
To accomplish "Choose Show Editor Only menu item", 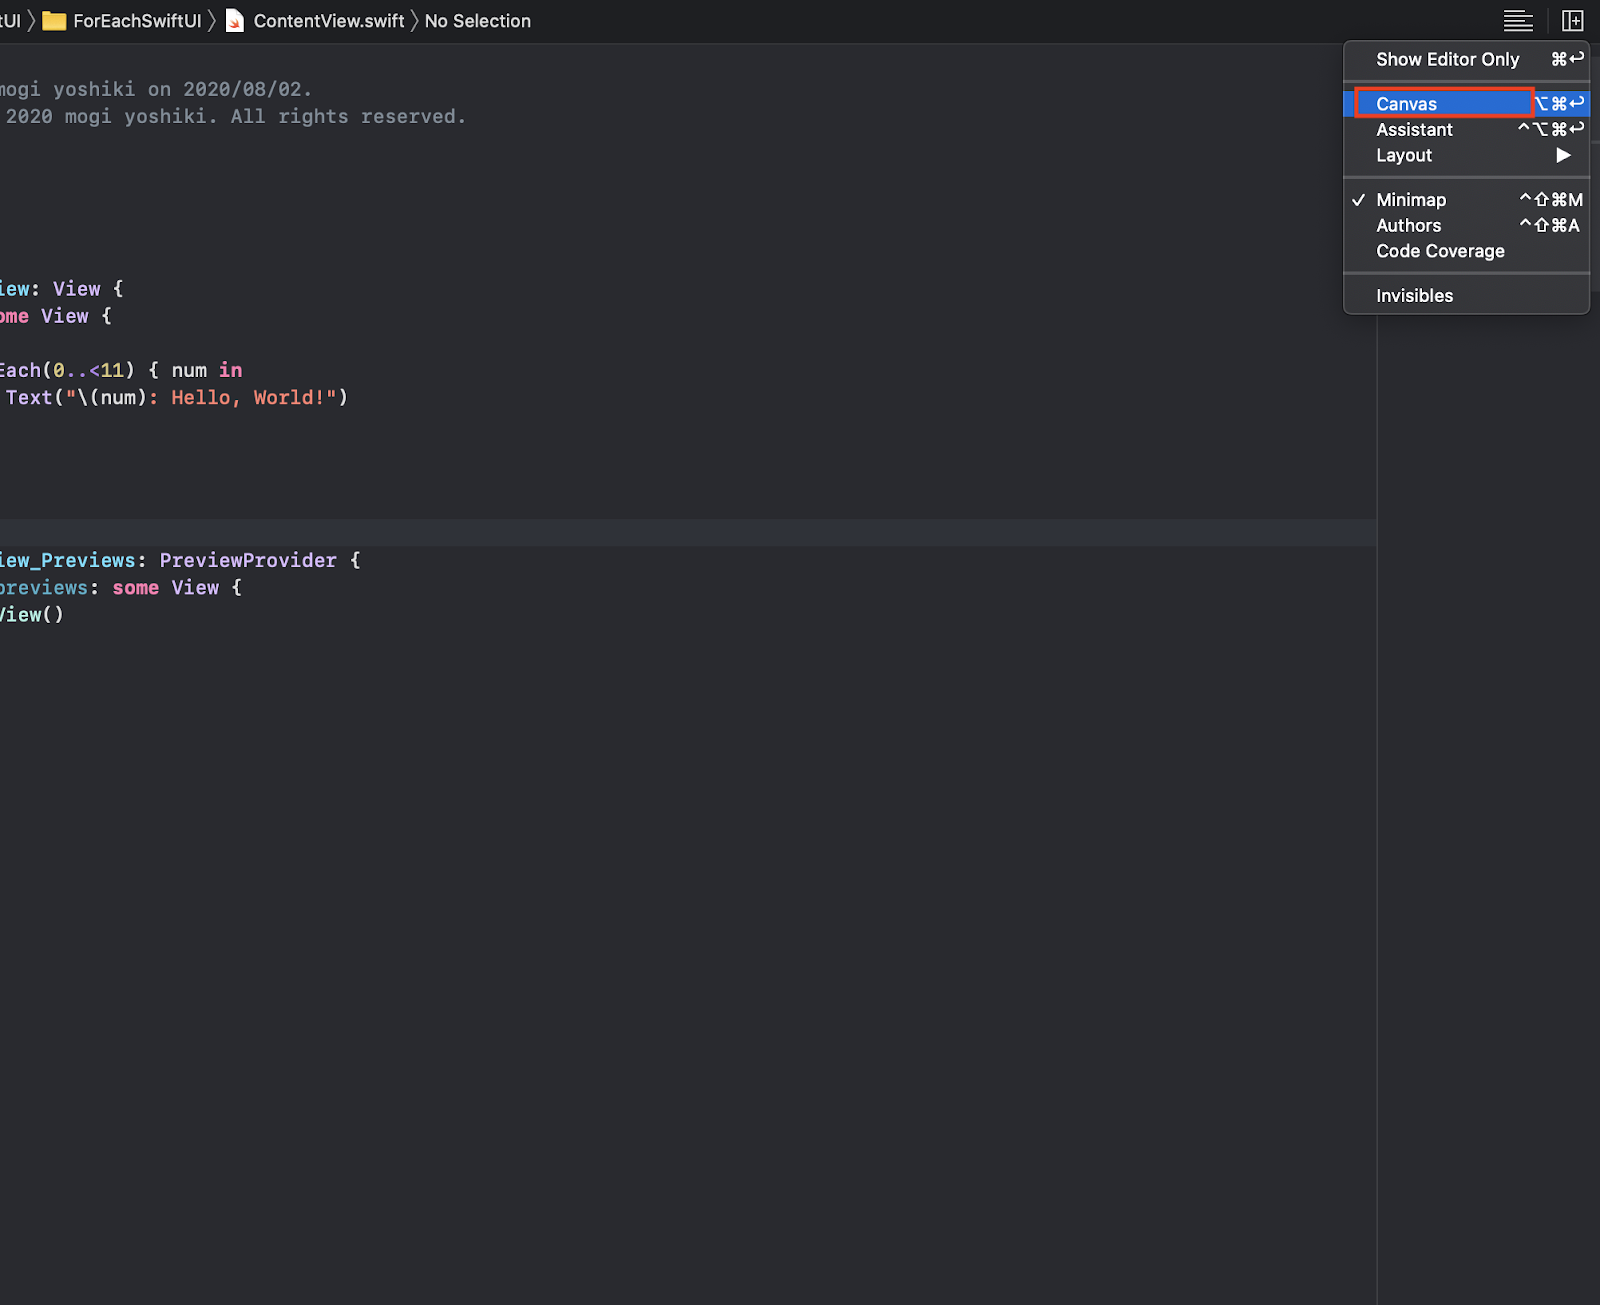I will pos(1466,59).
